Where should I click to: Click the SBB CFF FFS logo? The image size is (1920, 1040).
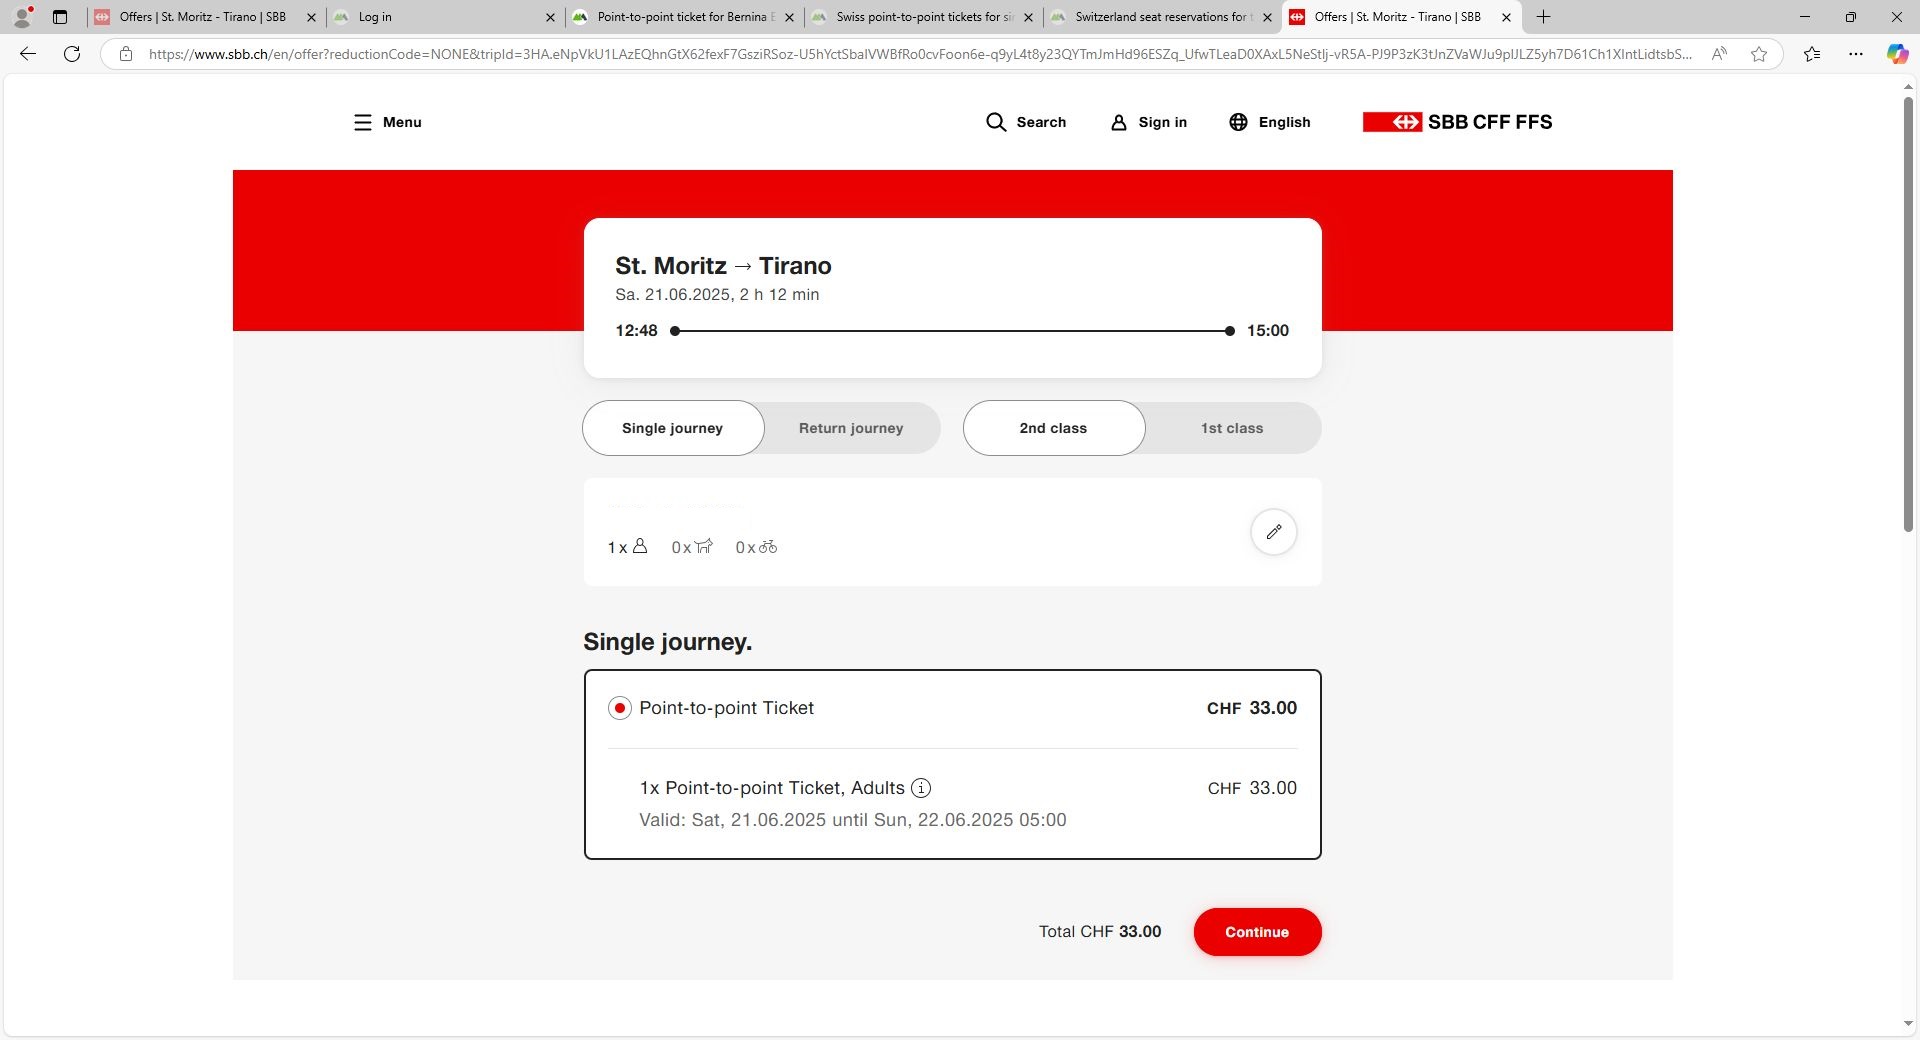[1457, 122]
